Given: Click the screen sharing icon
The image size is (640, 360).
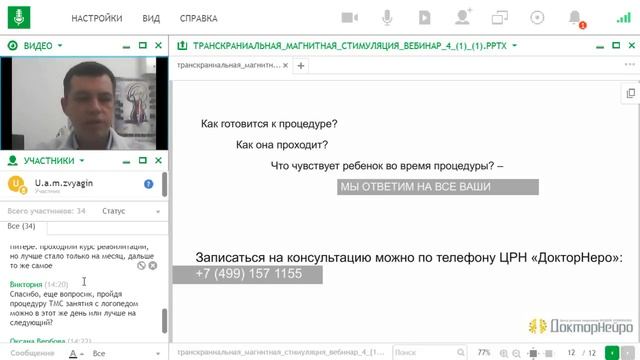Looking at the screenshot, I should point(500,18).
